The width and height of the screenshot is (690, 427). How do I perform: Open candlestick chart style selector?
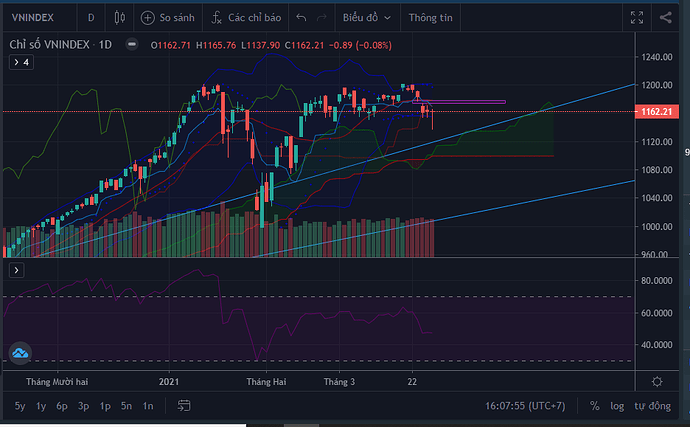pyautogui.click(x=119, y=18)
